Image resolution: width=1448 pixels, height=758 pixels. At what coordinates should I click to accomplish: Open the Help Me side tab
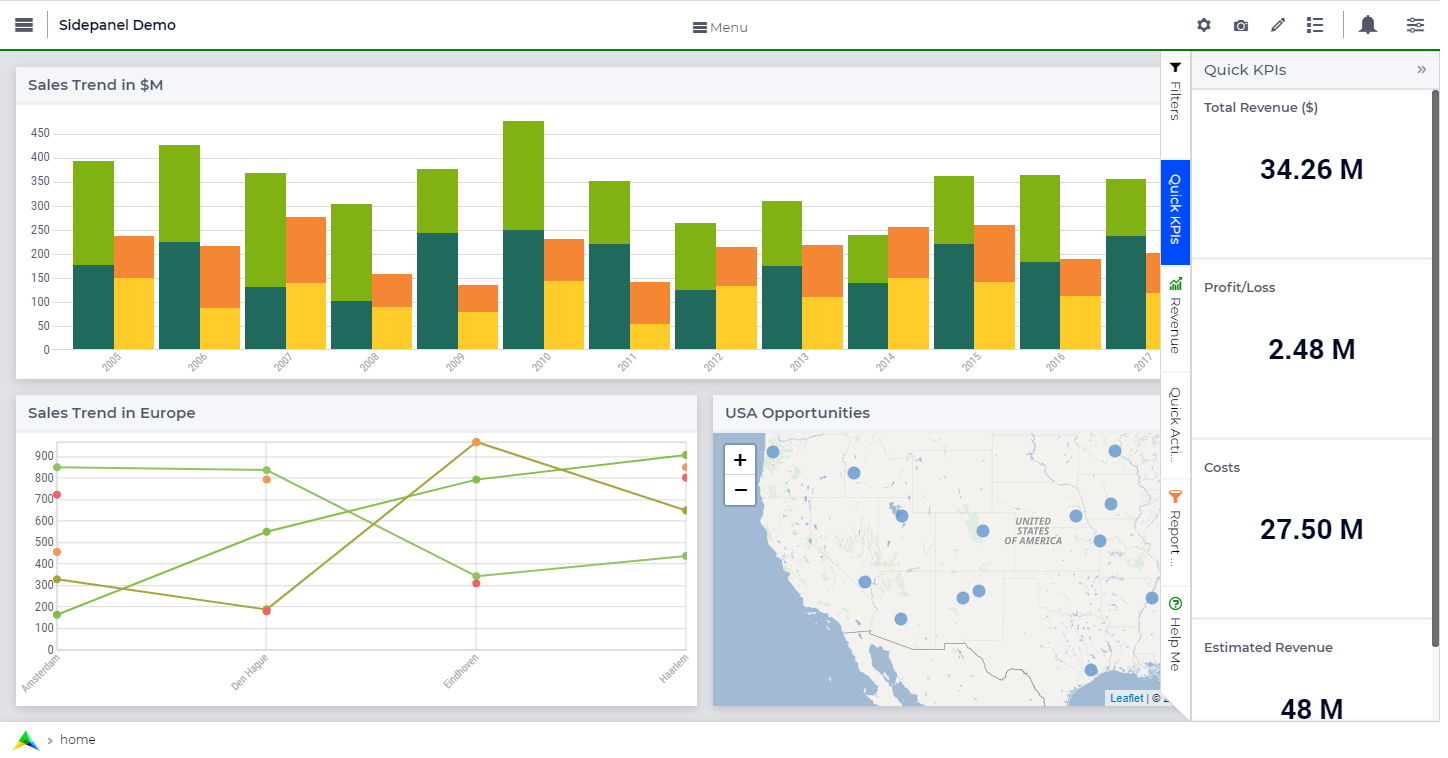[x=1176, y=636]
